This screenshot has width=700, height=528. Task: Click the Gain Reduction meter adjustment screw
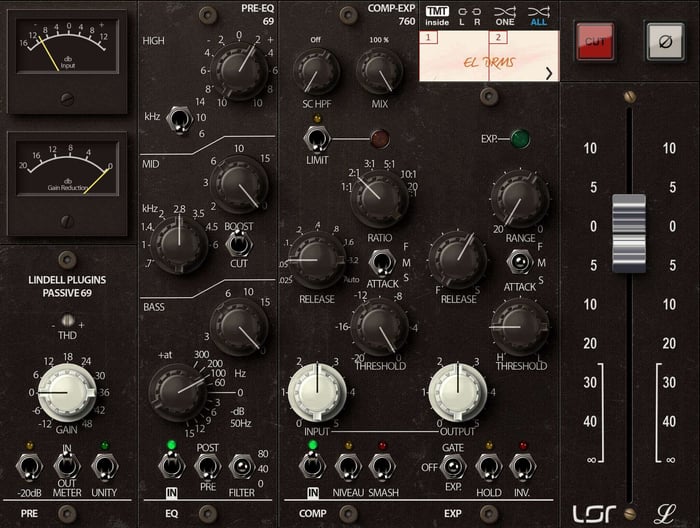[67, 220]
